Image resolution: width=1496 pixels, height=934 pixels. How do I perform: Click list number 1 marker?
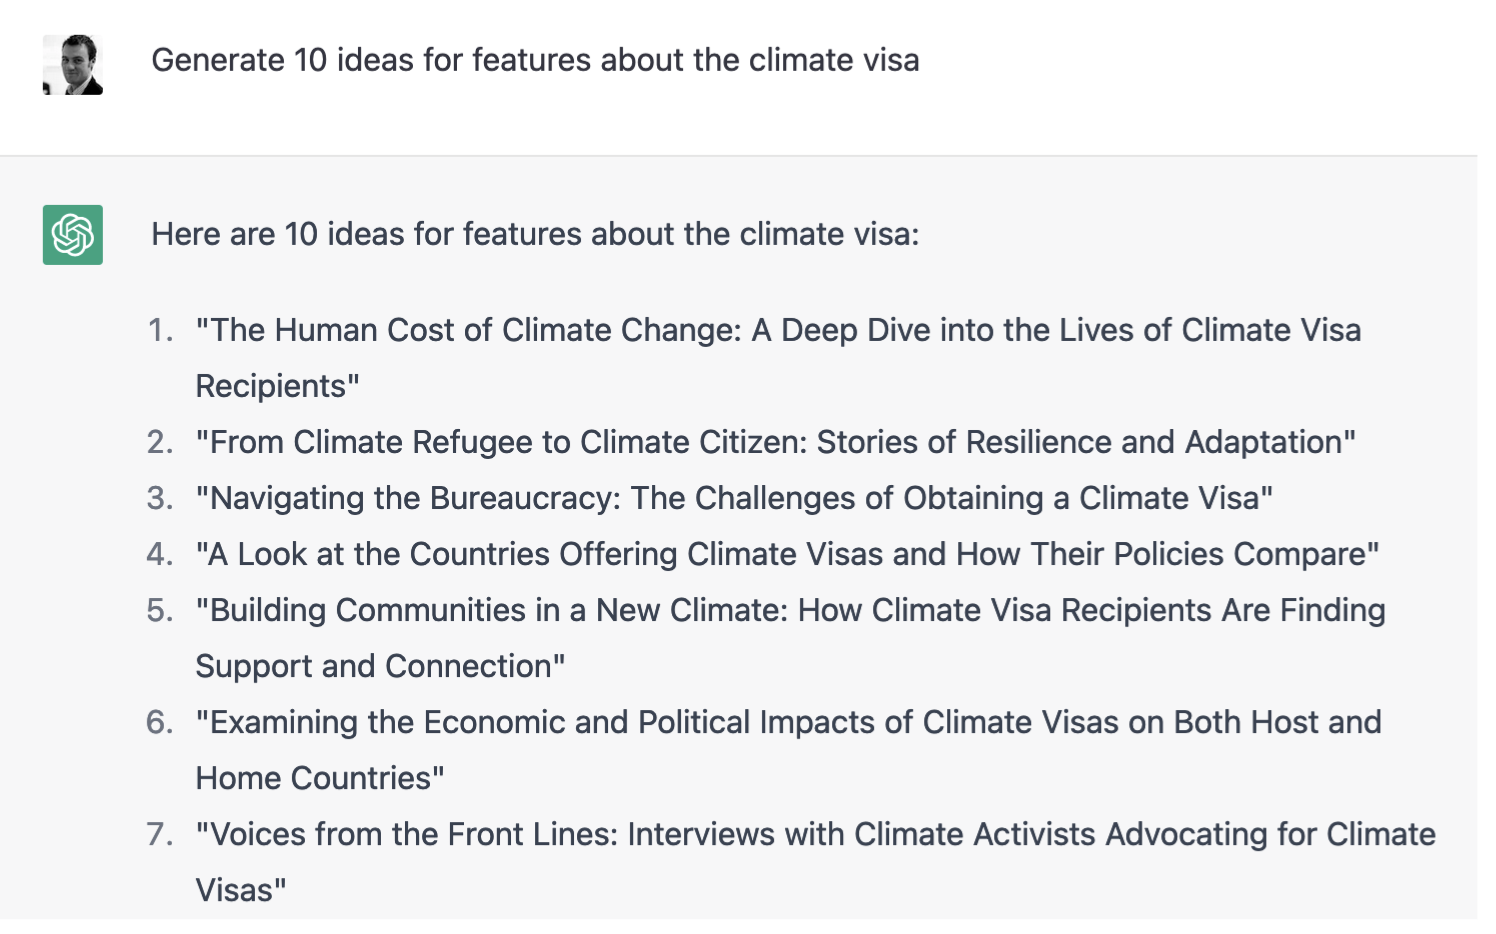(160, 330)
